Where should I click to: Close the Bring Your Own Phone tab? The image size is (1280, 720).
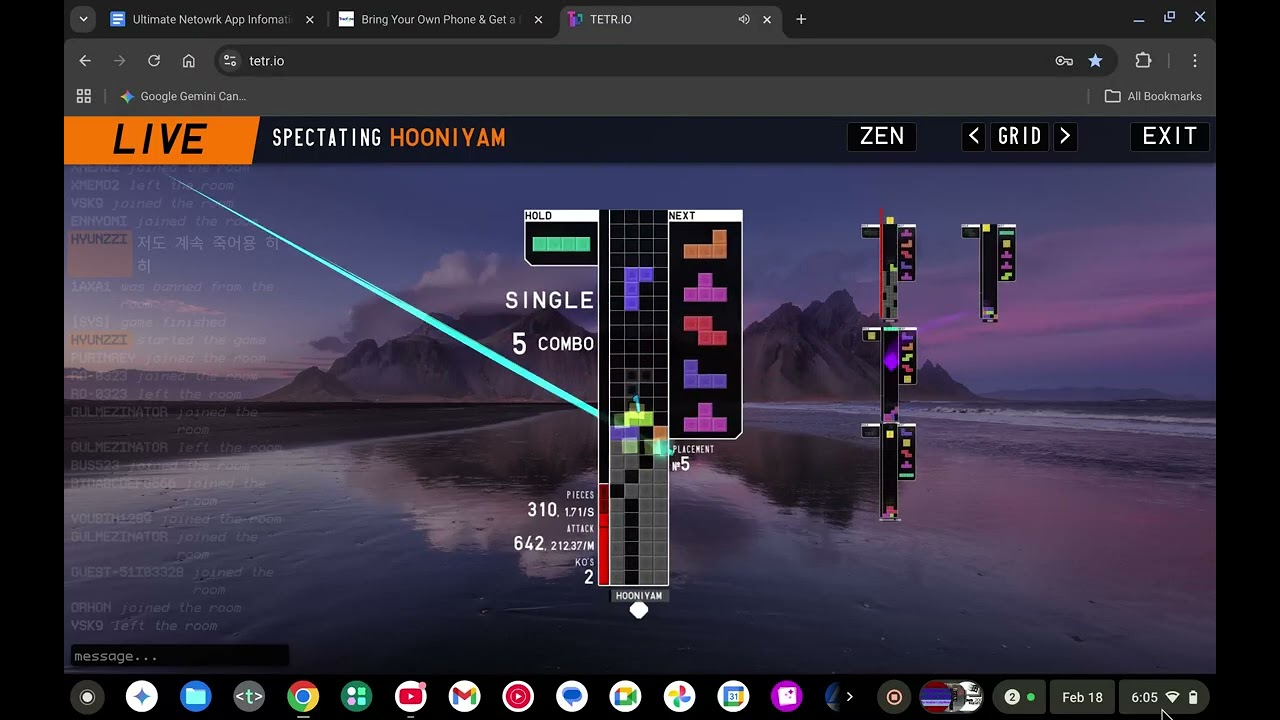tap(538, 19)
